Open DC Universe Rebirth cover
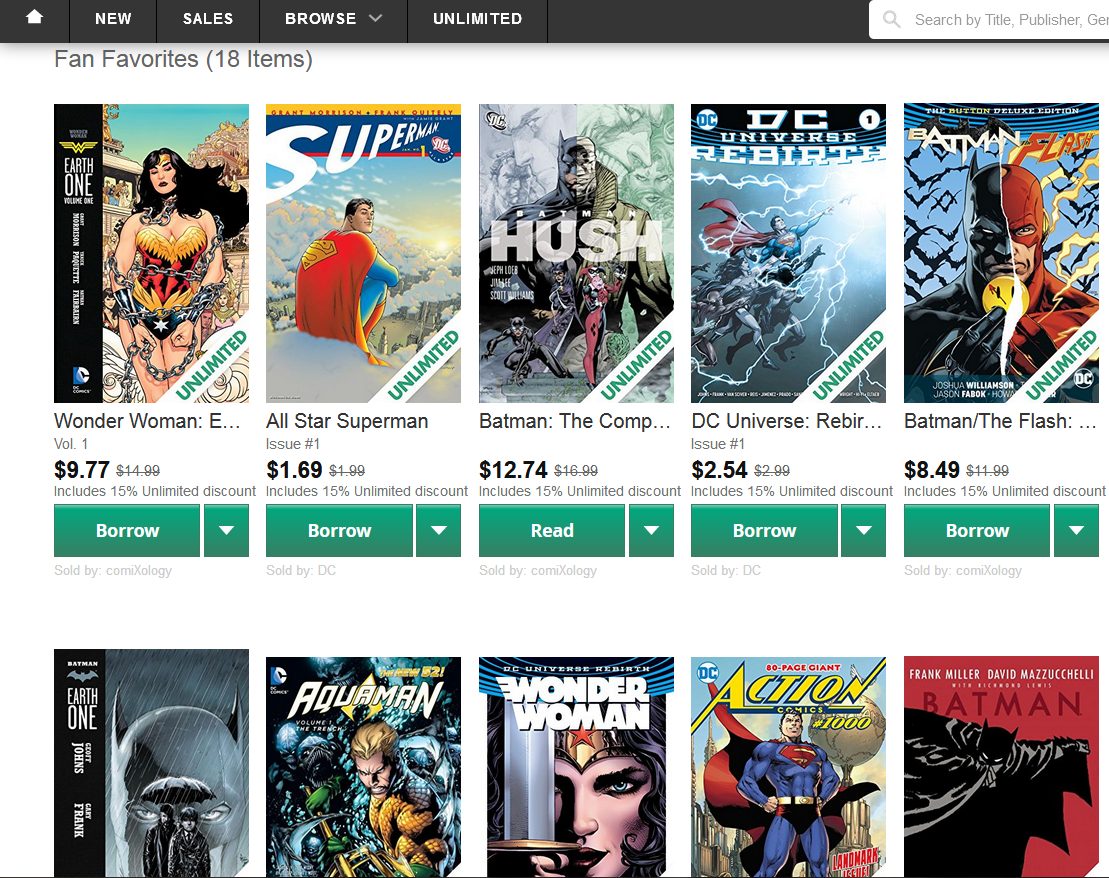This screenshot has height=878, width=1109. (x=789, y=253)
